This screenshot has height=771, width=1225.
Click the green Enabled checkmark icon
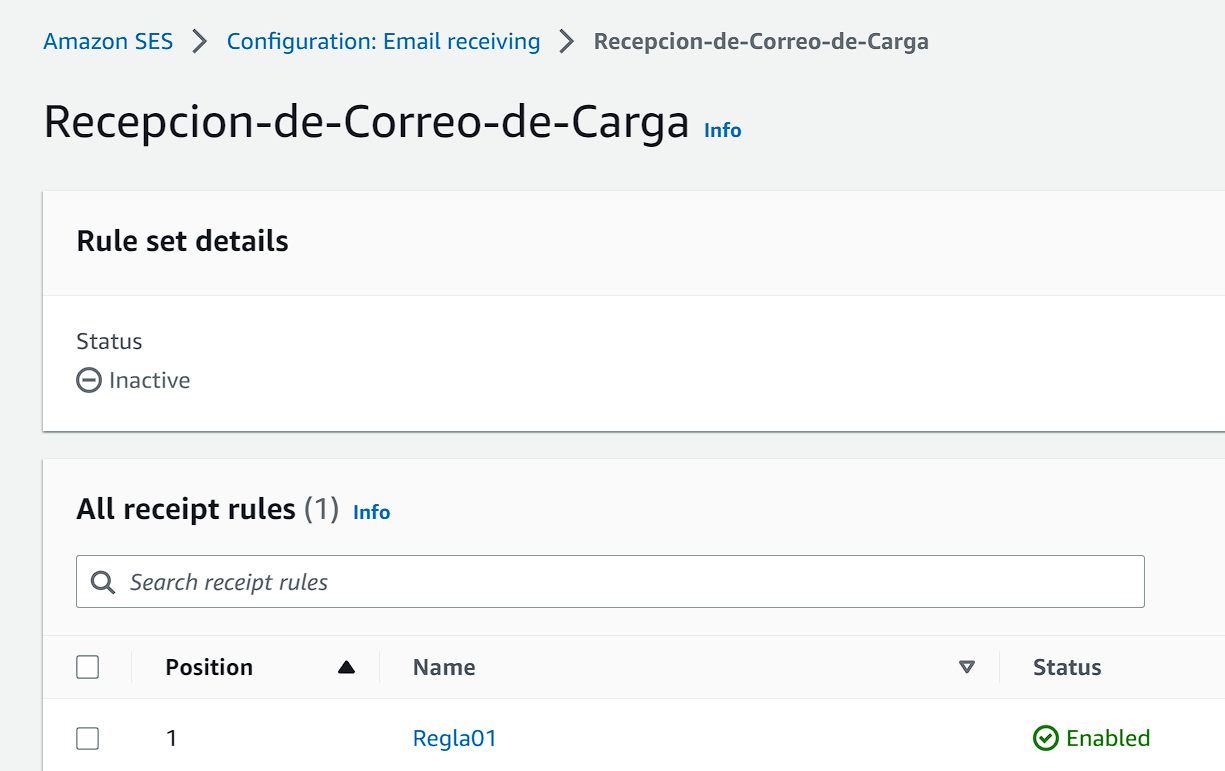coord(1045,738)
